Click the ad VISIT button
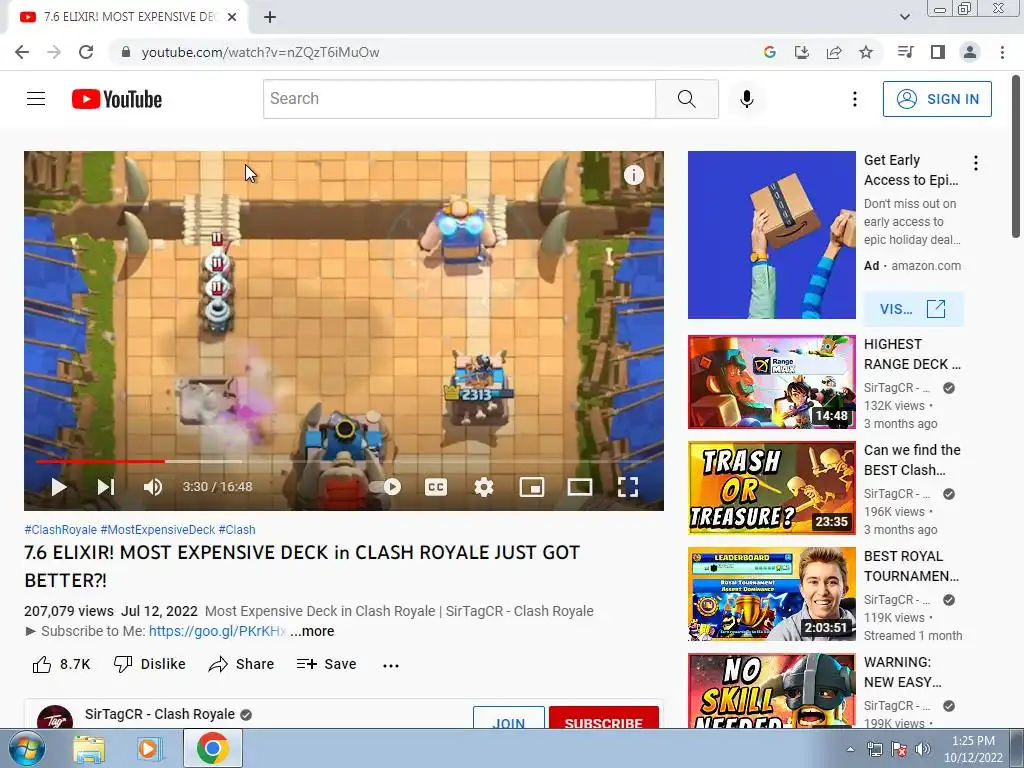 point(913,309)
